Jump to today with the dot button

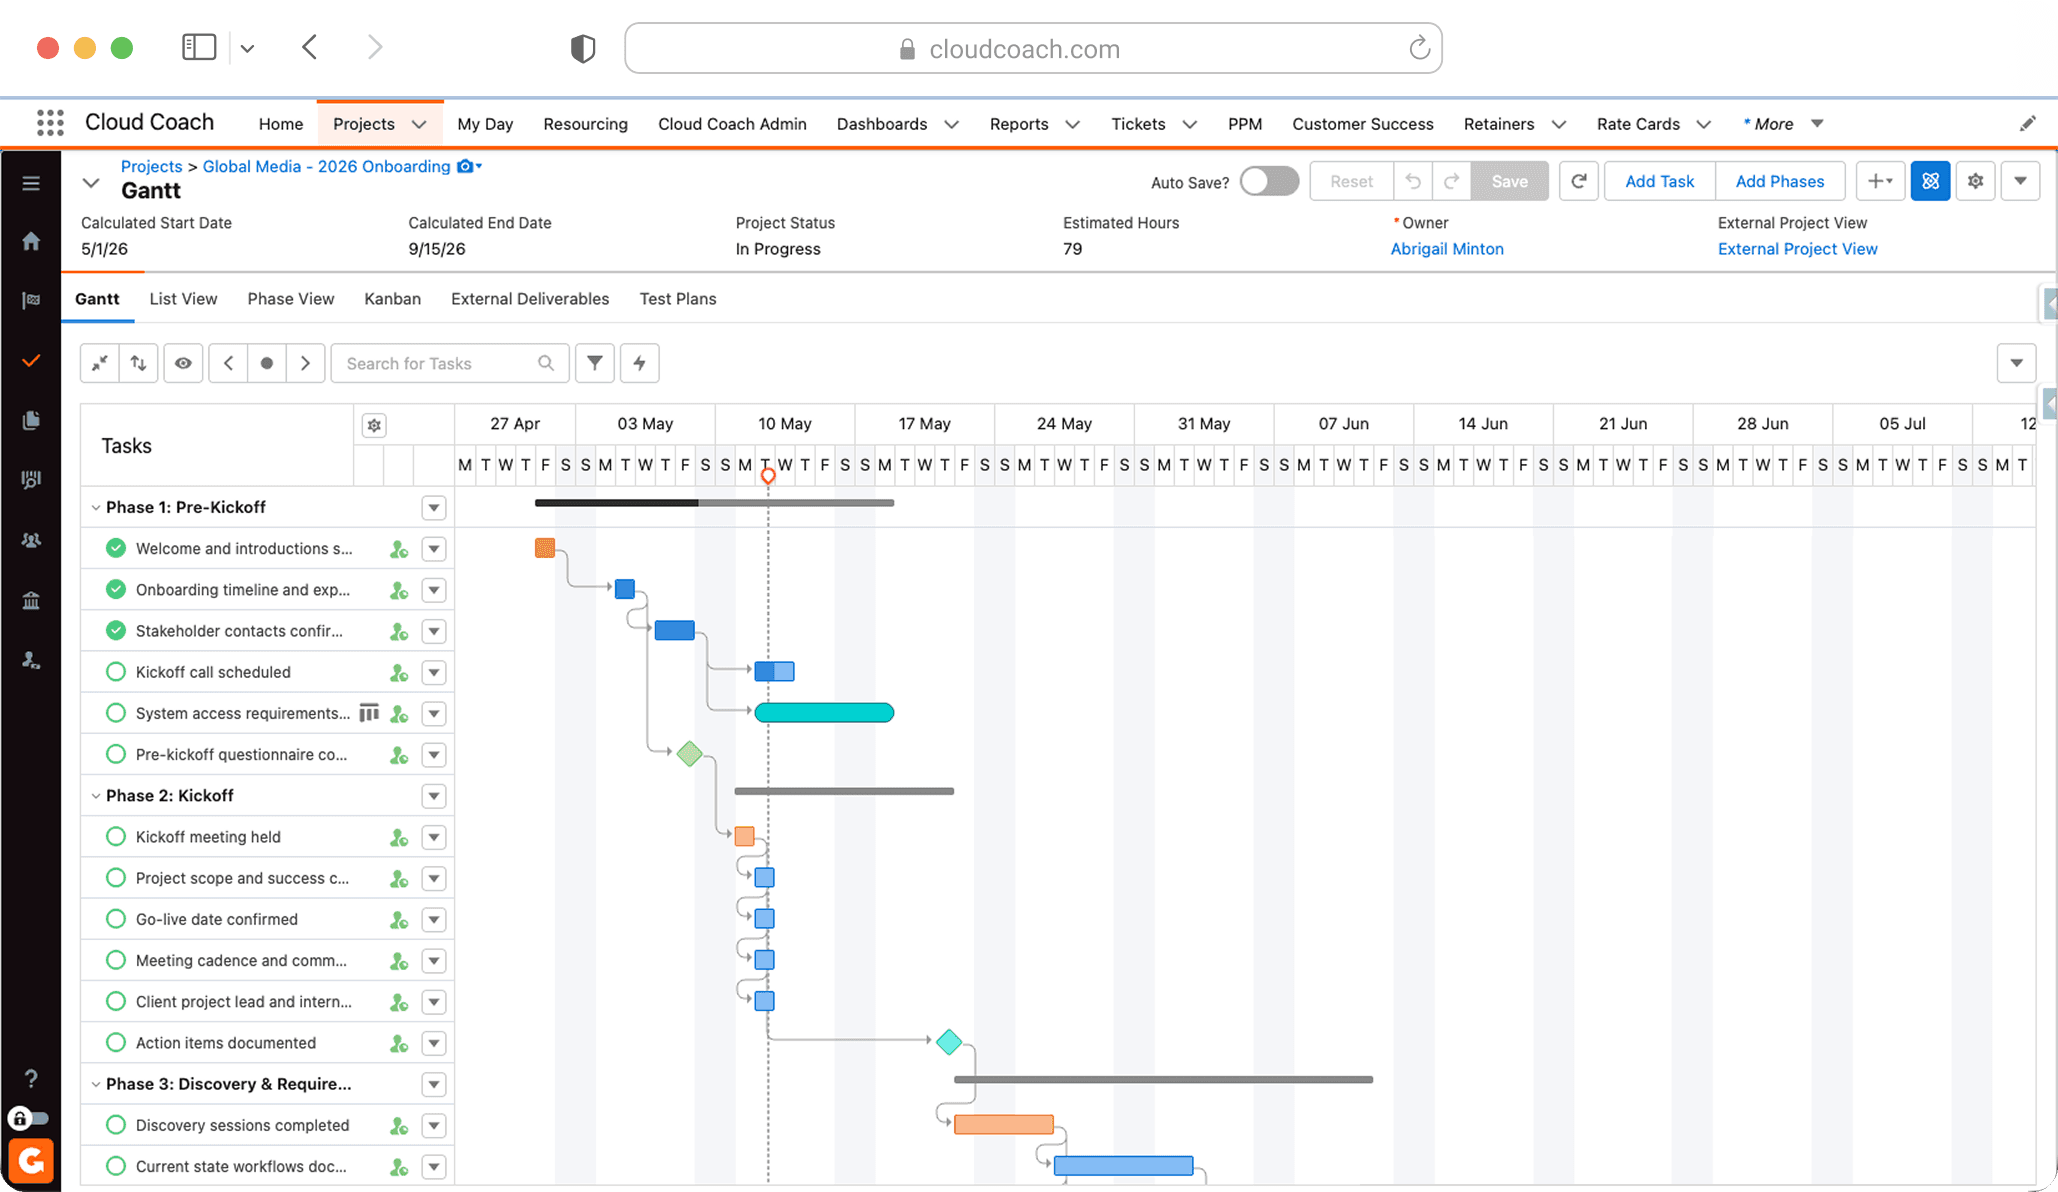point(267,363)
